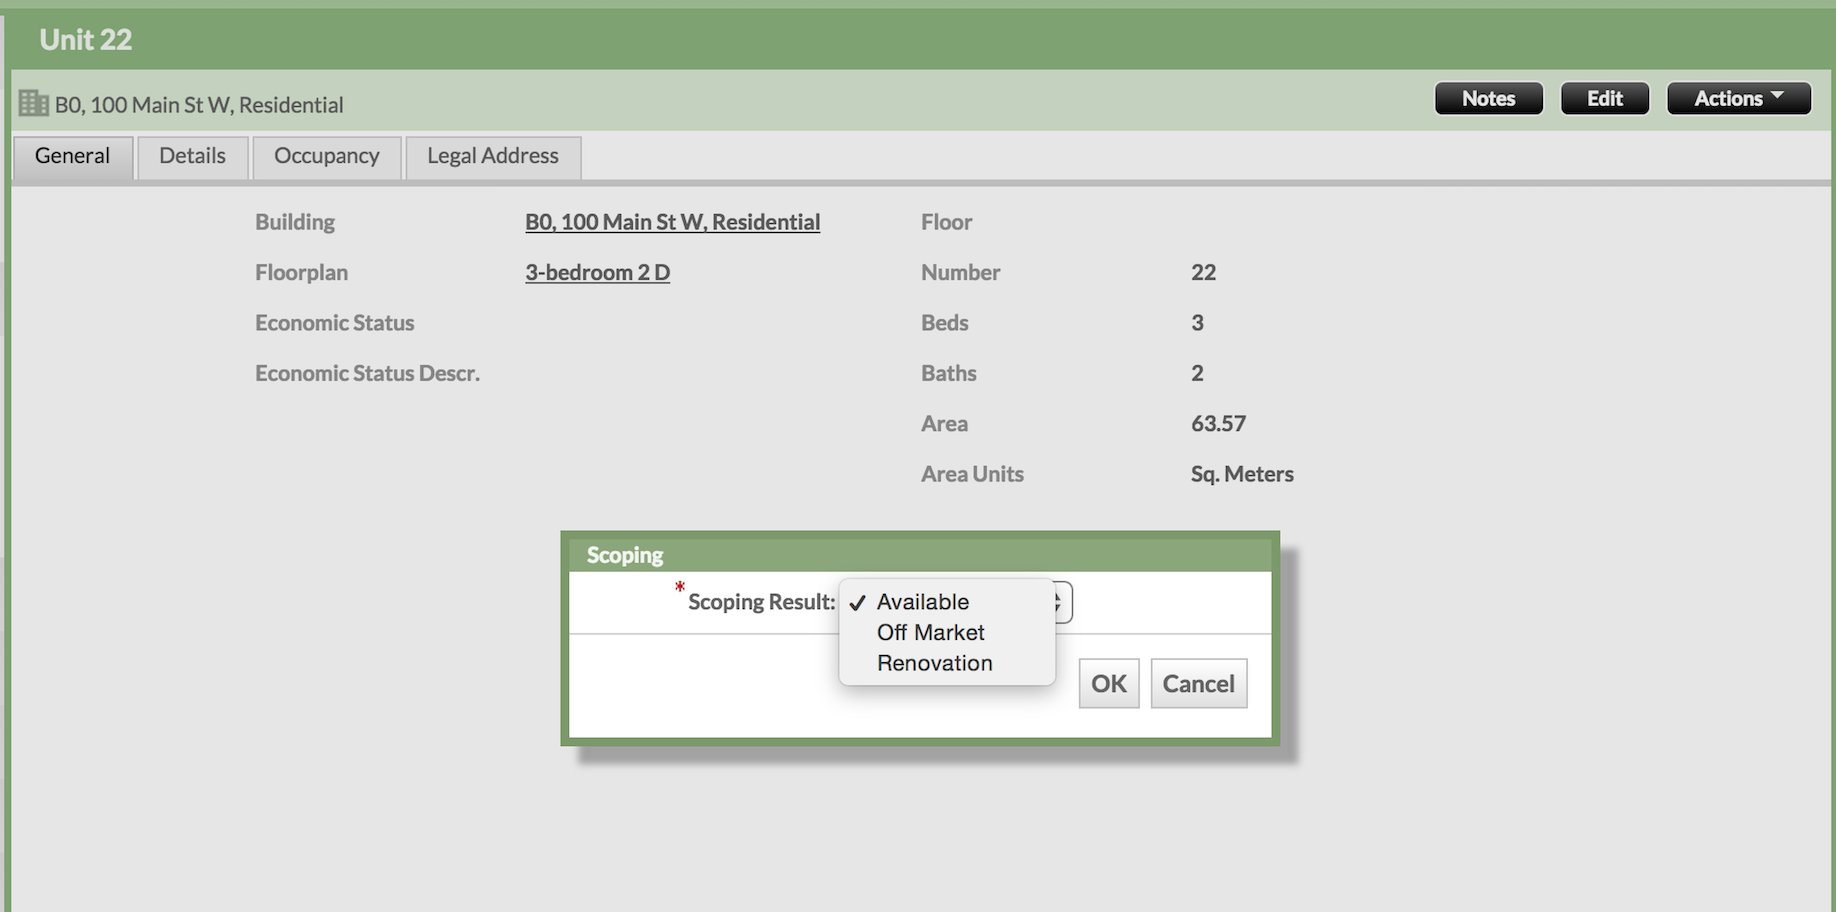
Task: Open the Occupancy tab
Action: tap(327, 156)
